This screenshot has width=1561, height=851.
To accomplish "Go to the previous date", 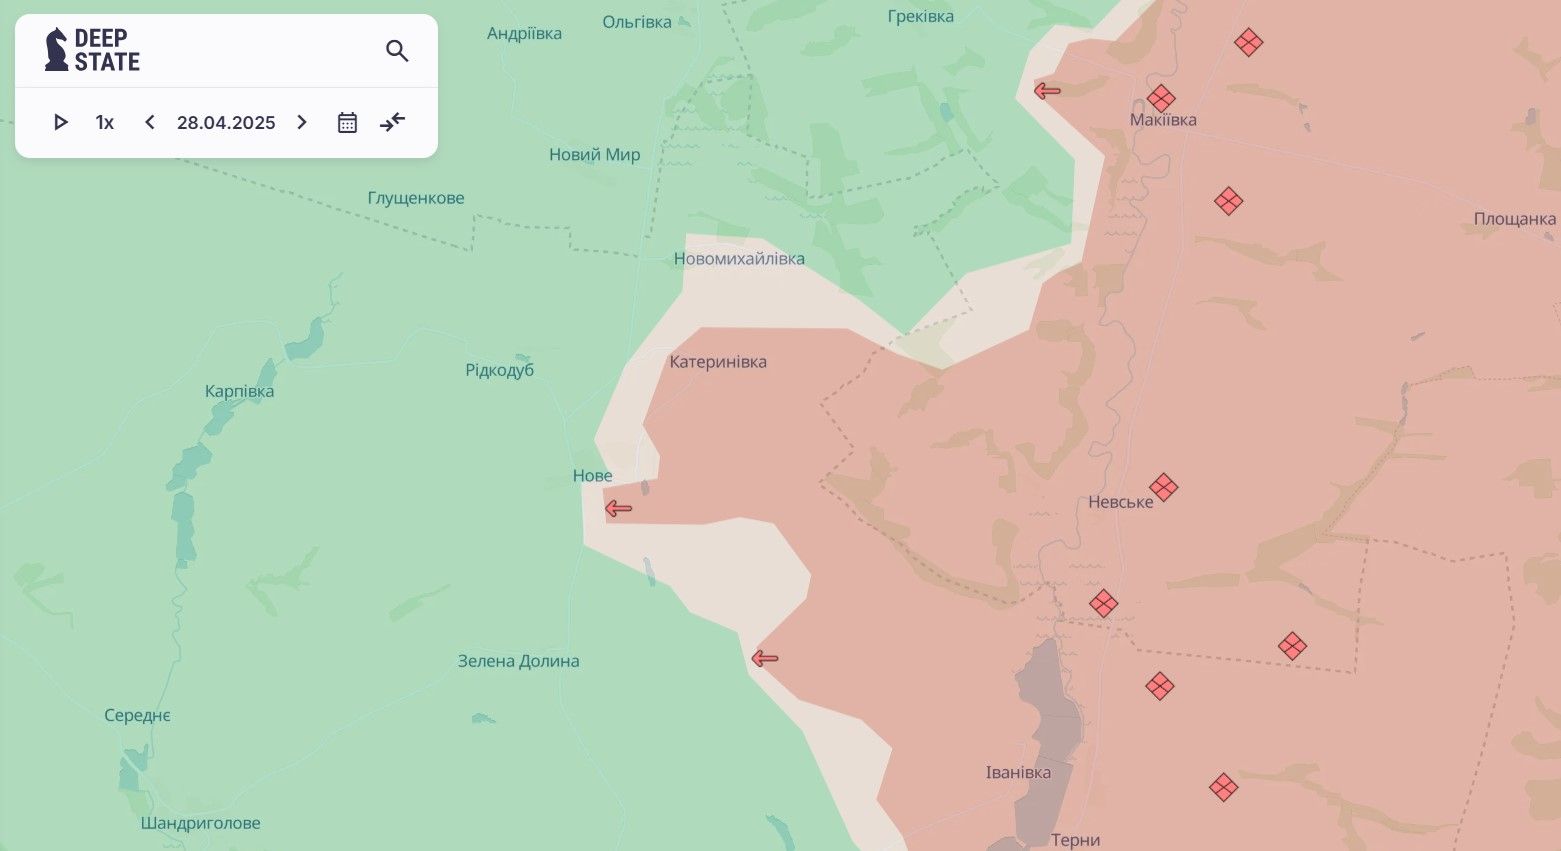I will pyautogui.click(x=150, y=122).
